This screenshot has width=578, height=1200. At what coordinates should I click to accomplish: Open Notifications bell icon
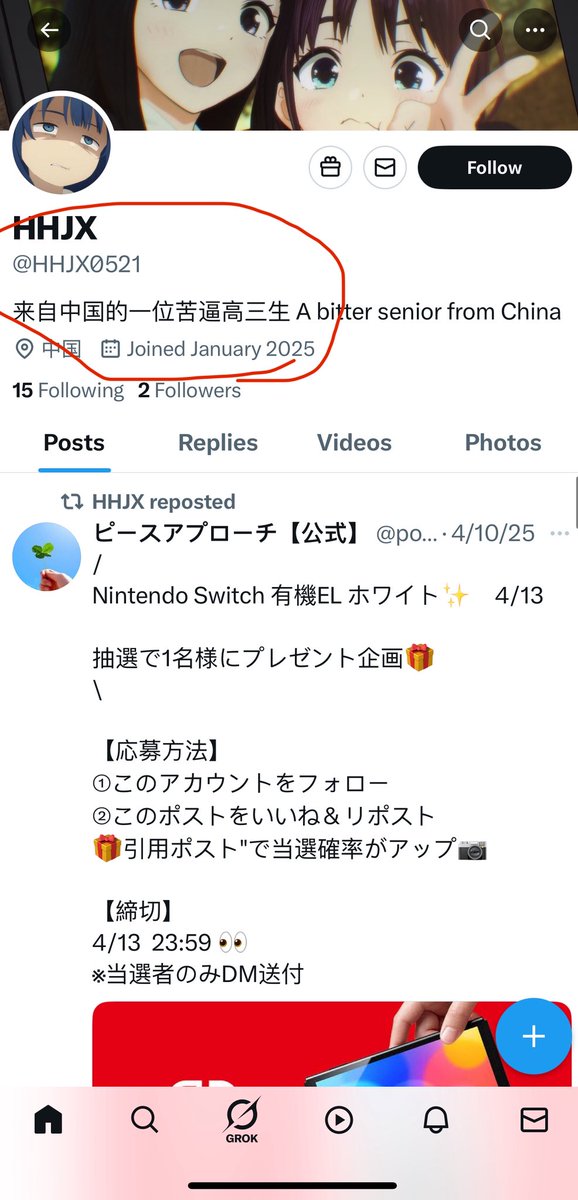pyautogui.click(x=437, y=1121)
